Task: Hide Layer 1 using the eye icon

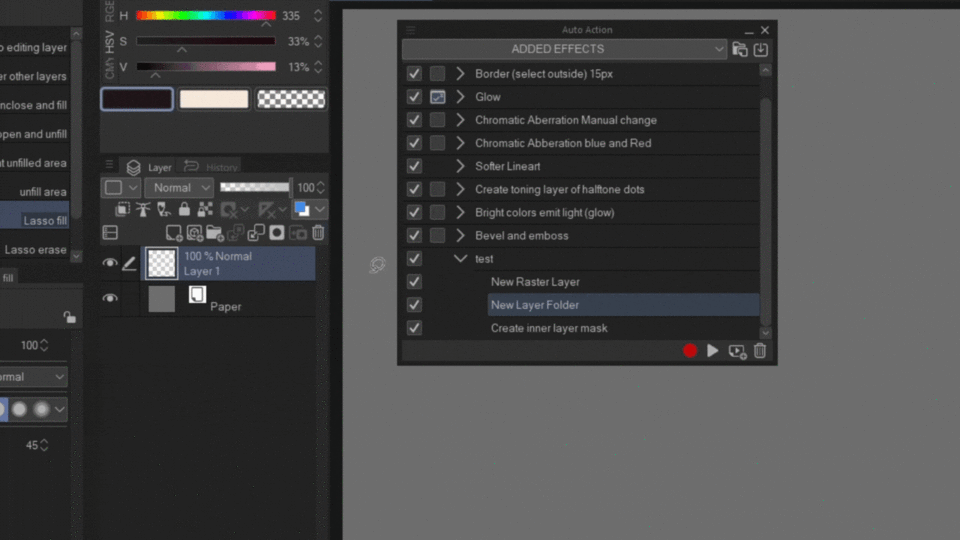Action: coord(110,263)
